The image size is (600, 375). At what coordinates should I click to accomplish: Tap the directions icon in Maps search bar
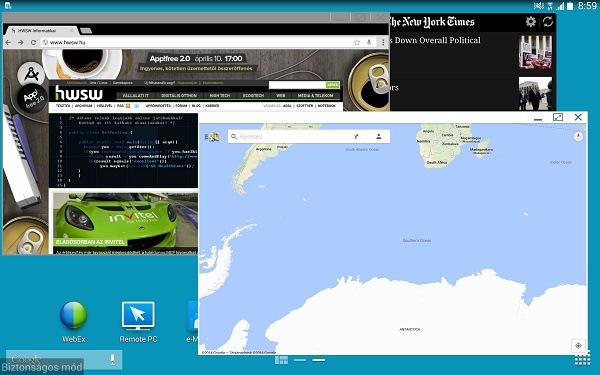[356, 136]
